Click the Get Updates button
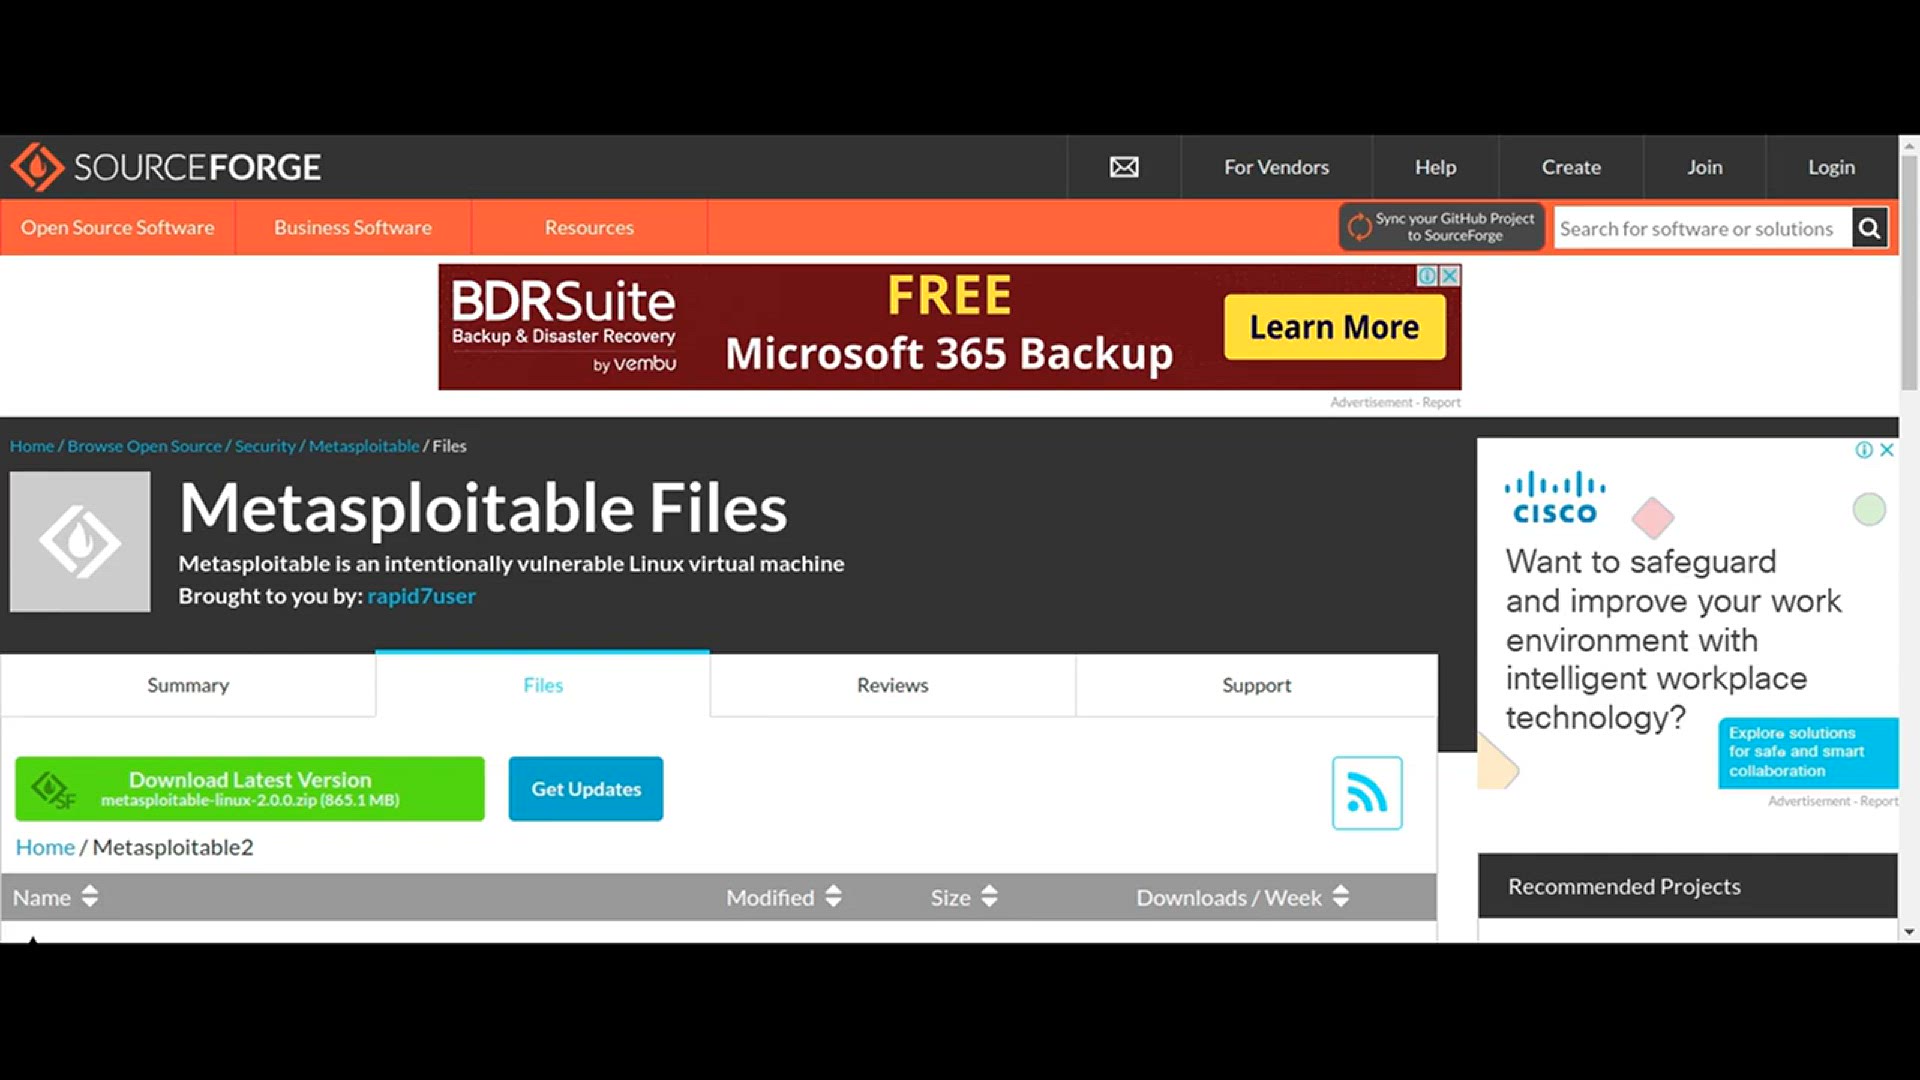 [x=585, y=789]
